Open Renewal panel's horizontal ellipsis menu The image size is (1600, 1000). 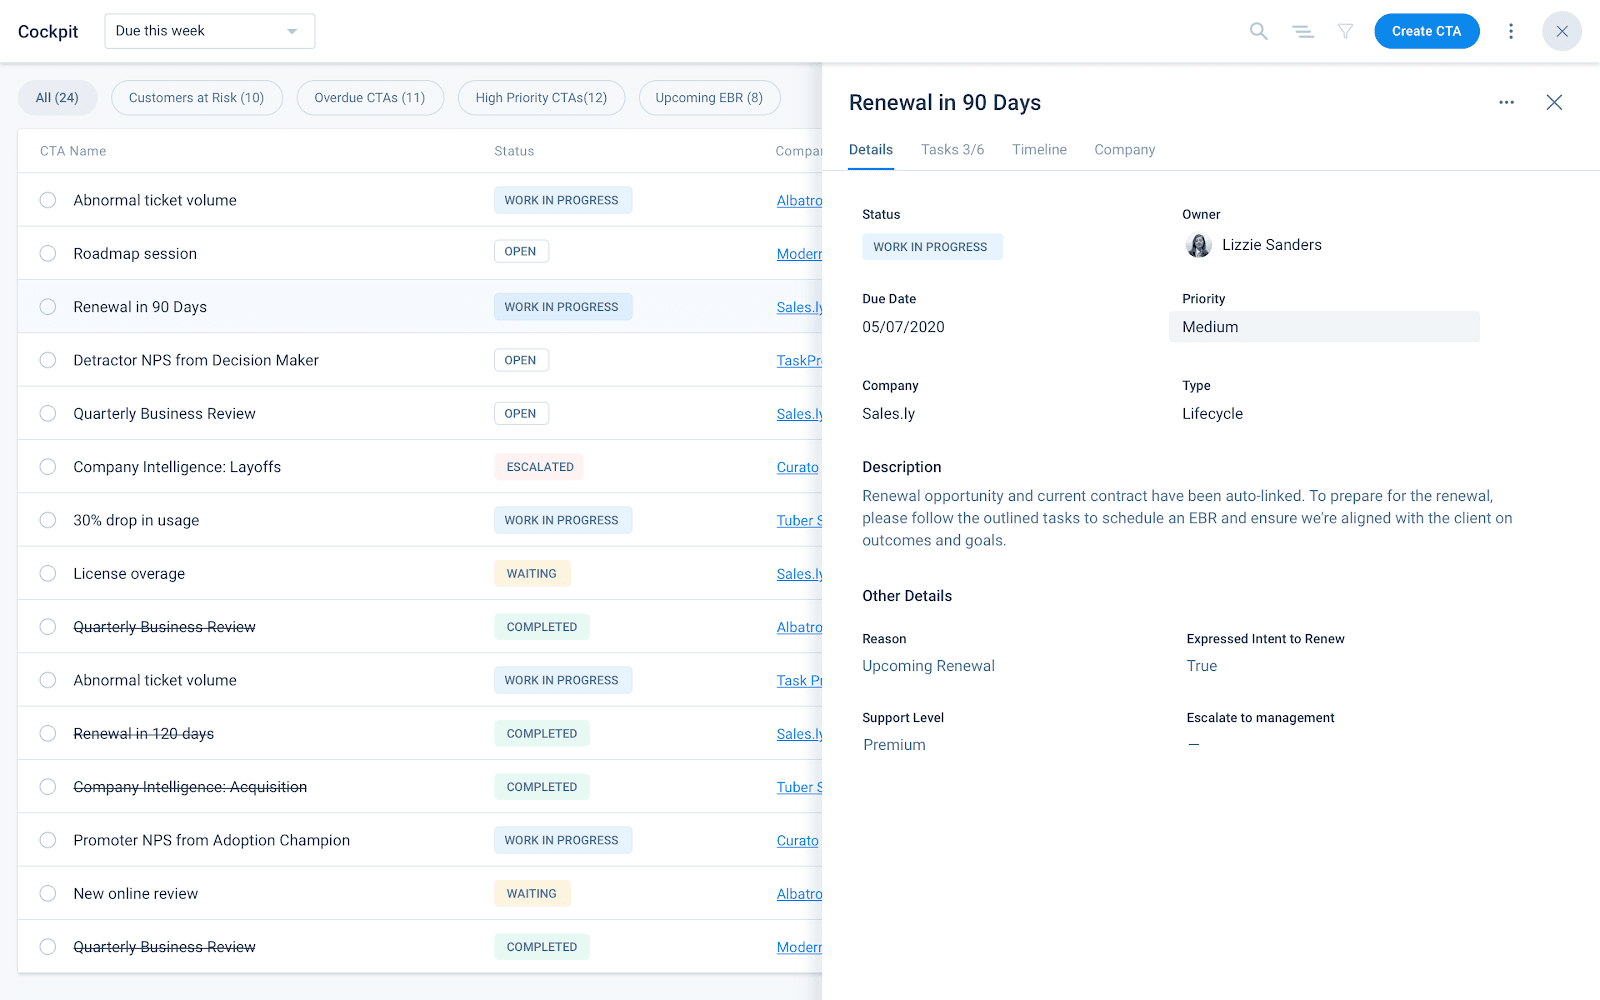[1506, 102]
